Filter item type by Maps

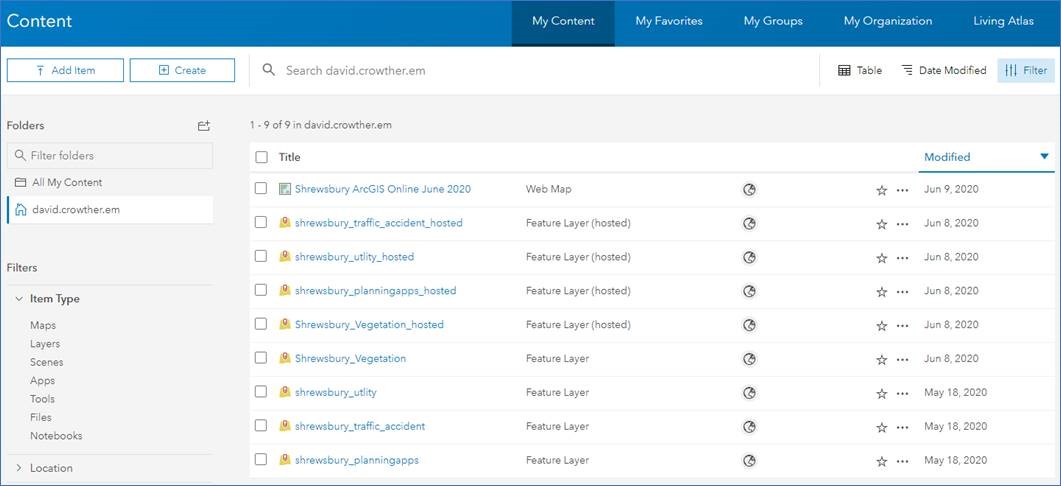point(43,326)
